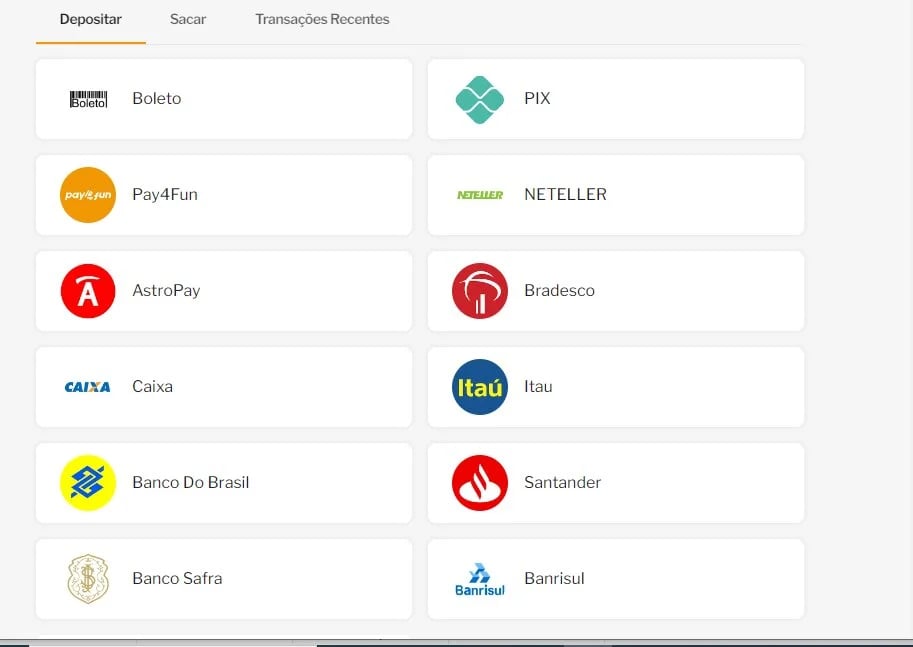
Task: Click the red Santander flame logo
Action: 480,483
